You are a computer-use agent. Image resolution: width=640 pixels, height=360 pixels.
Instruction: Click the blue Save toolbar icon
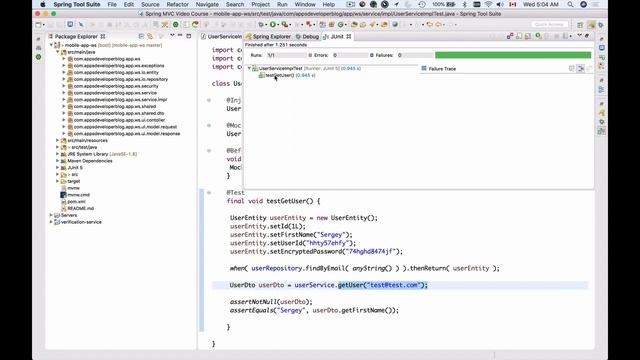pos(70,24)
